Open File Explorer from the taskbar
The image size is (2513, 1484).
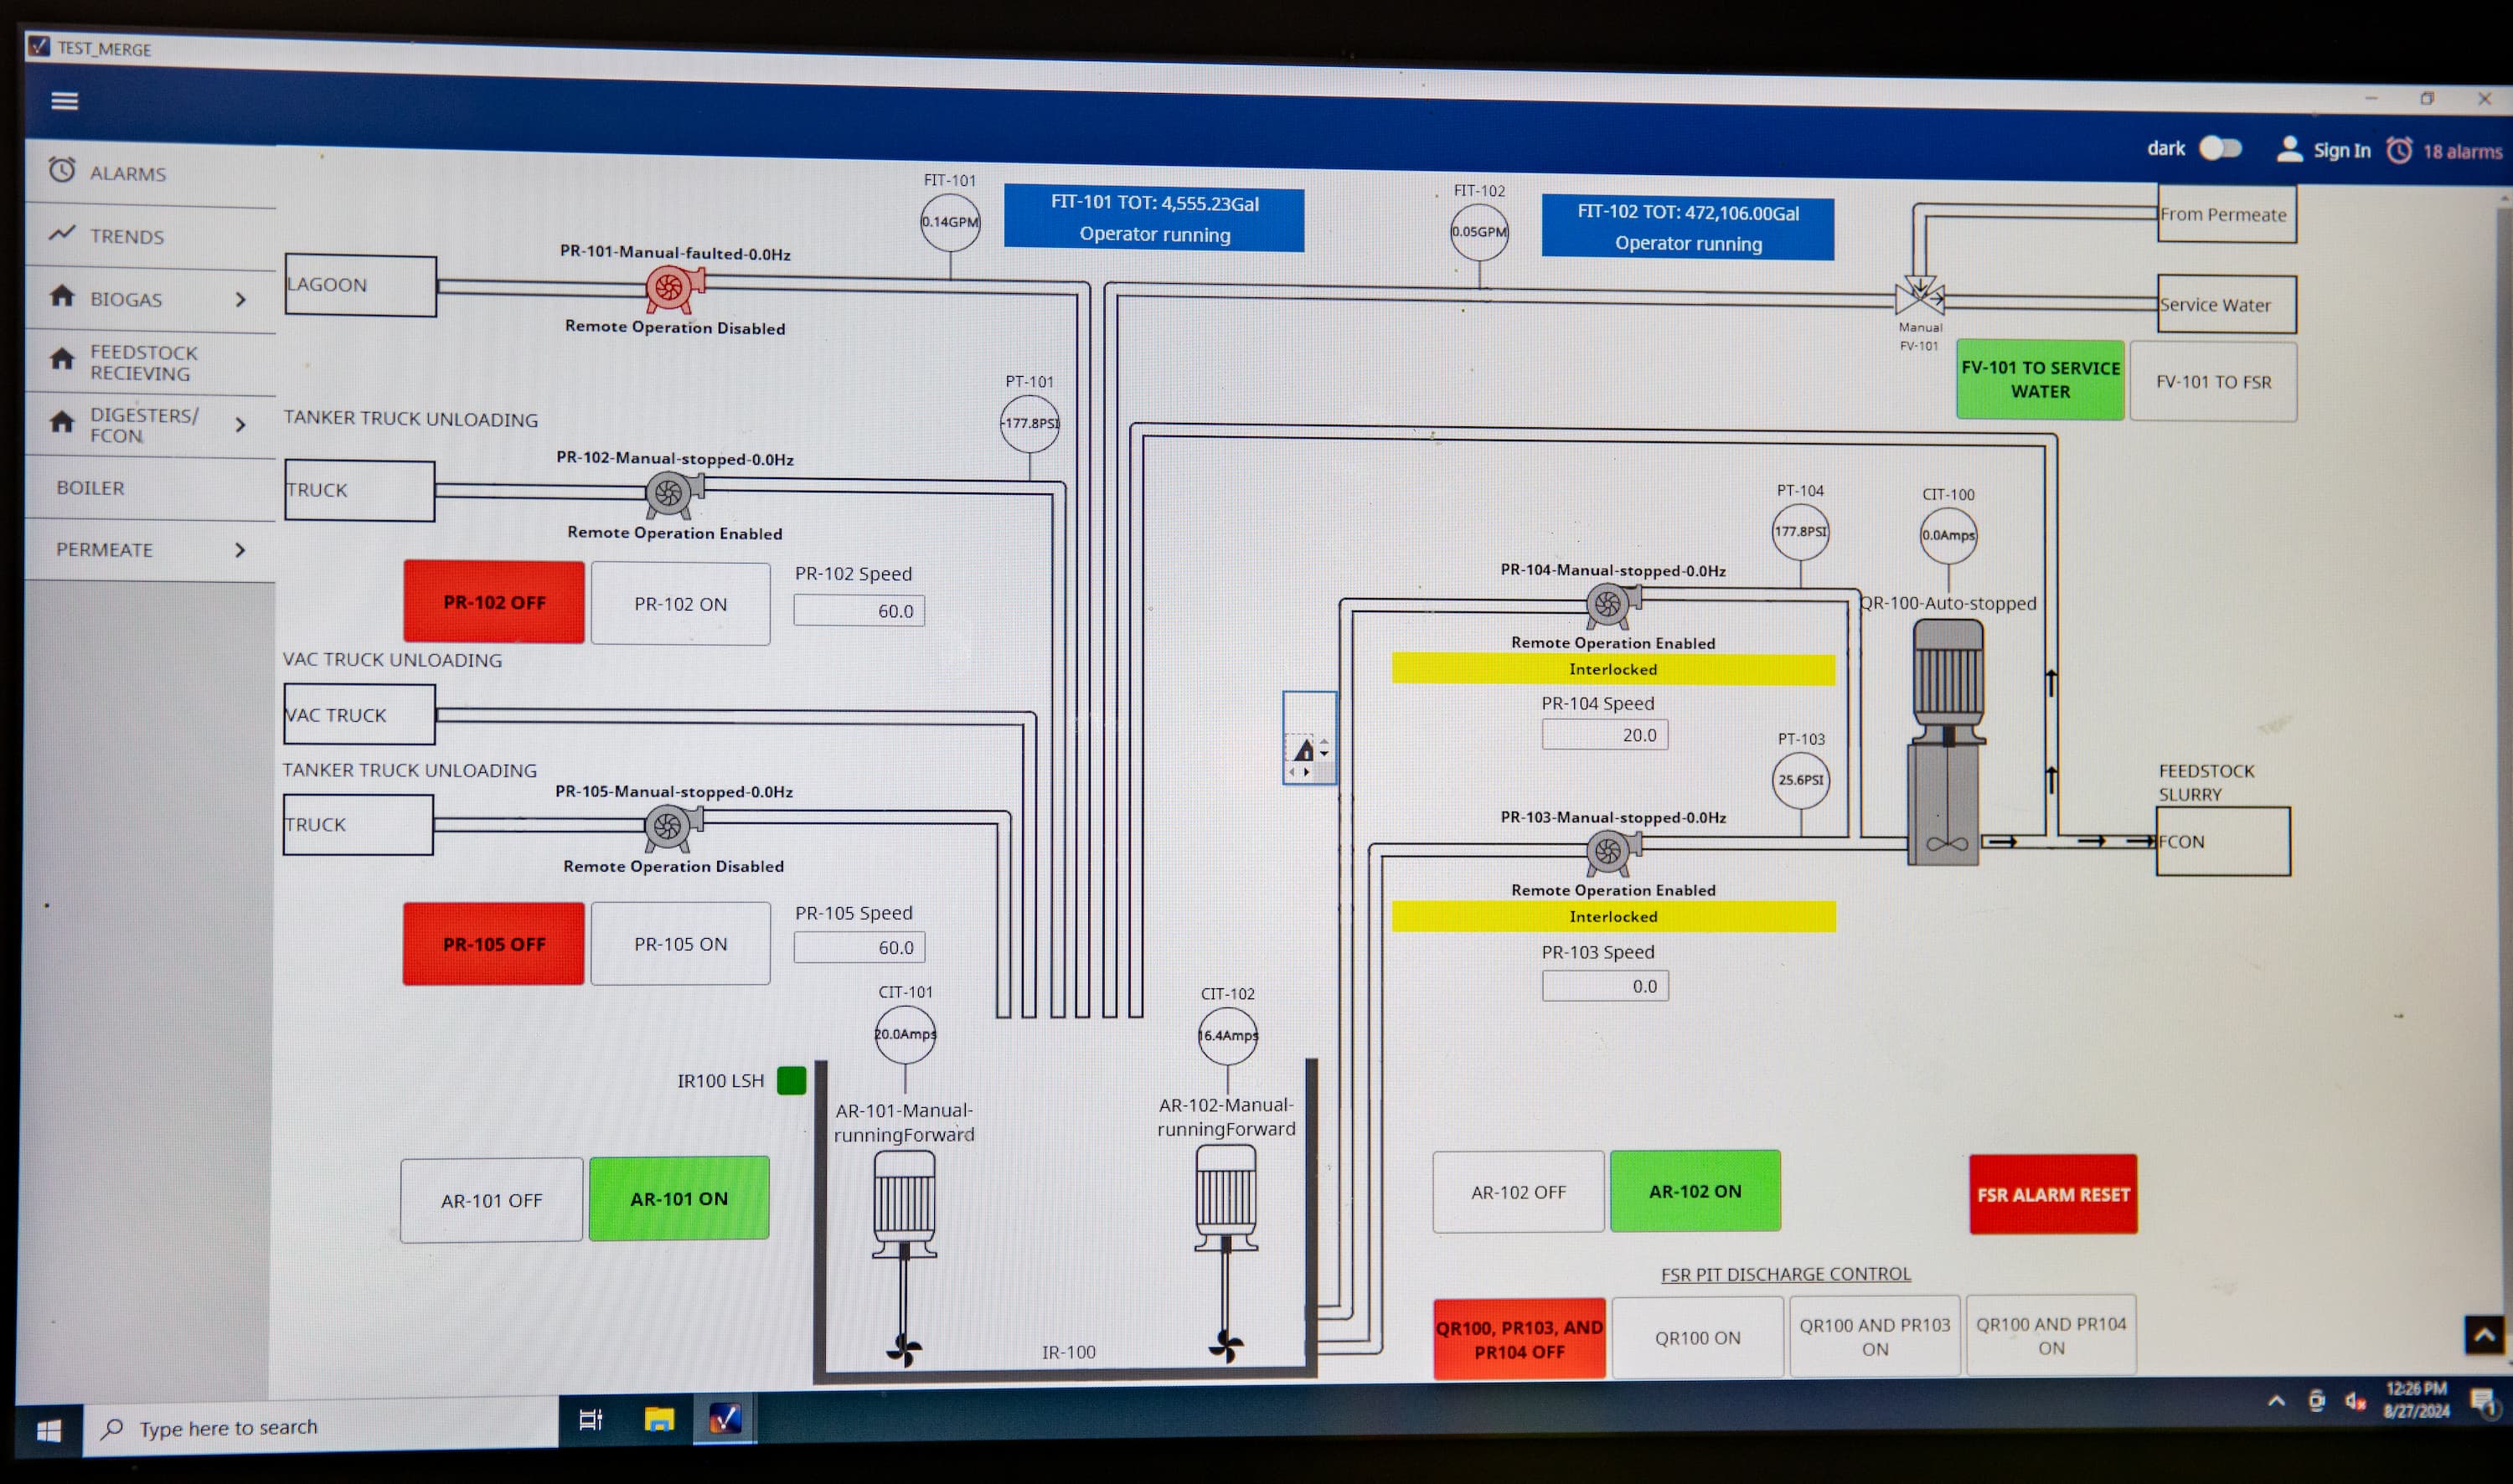(659, 1419)
